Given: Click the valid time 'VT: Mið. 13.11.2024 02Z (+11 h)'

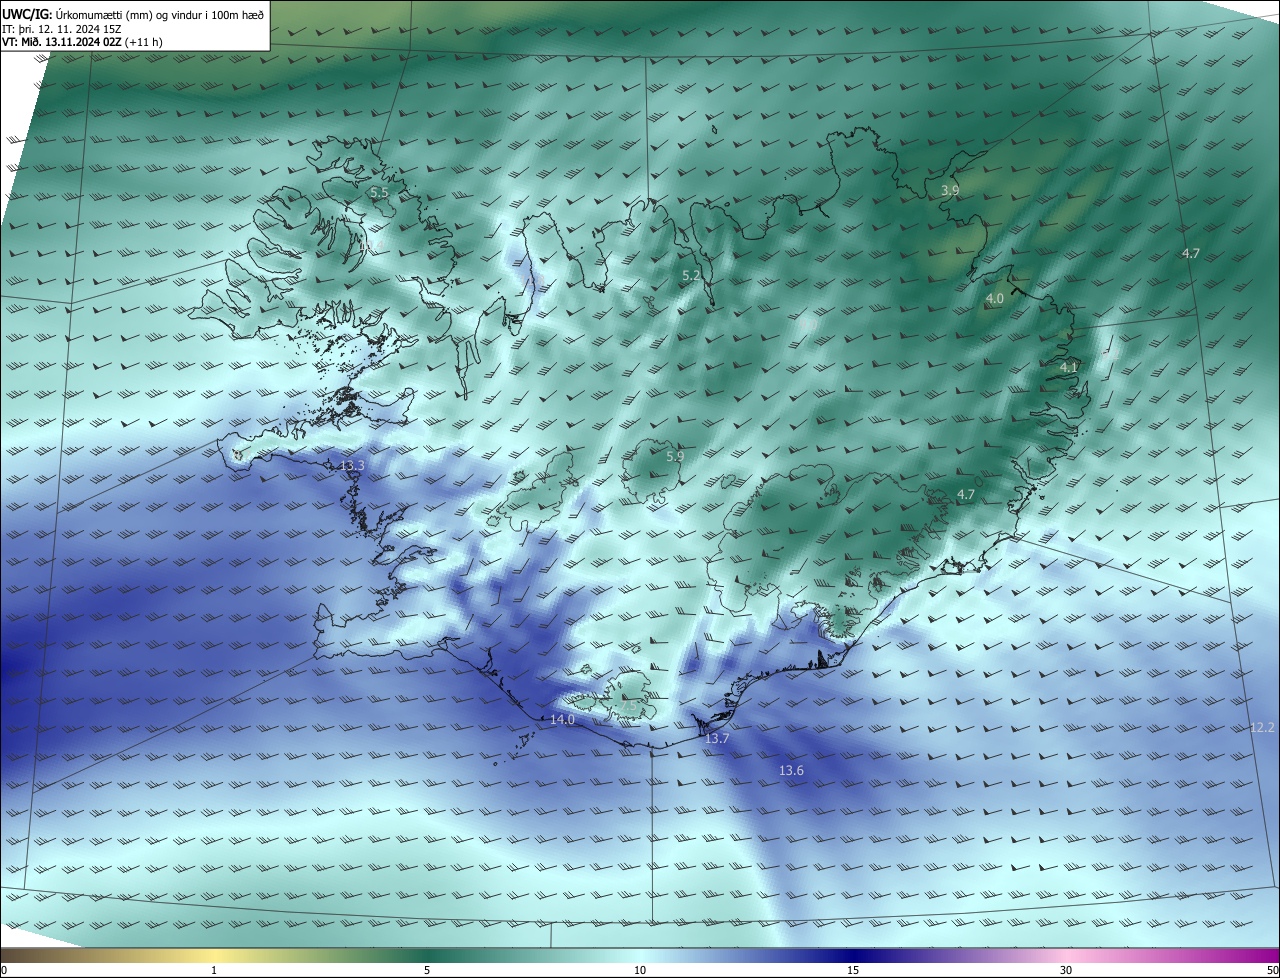Looking at the screenshot, I should click(x=82, y=42).
